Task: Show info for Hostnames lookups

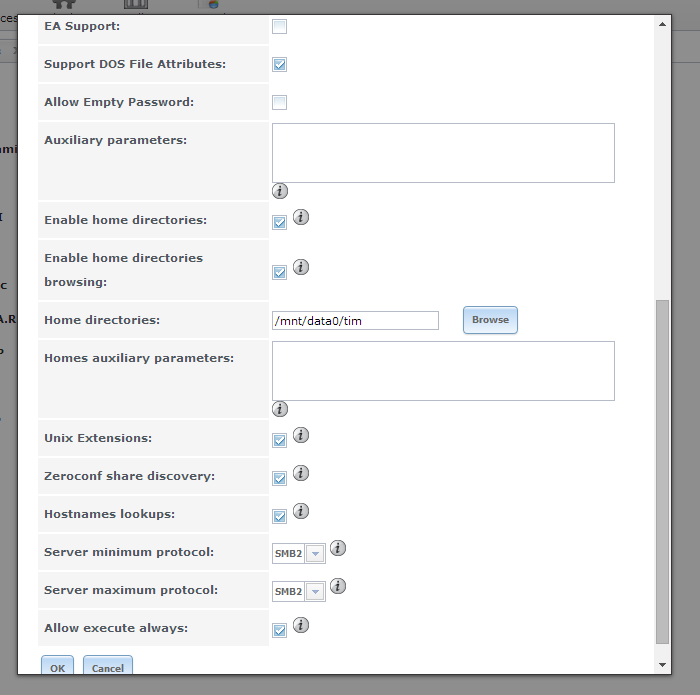Action: tap(301, 511)
